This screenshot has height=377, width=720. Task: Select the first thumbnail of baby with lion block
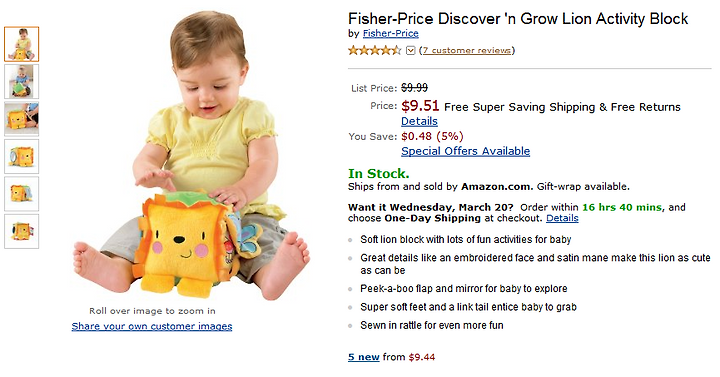click(x=22, y=44)
